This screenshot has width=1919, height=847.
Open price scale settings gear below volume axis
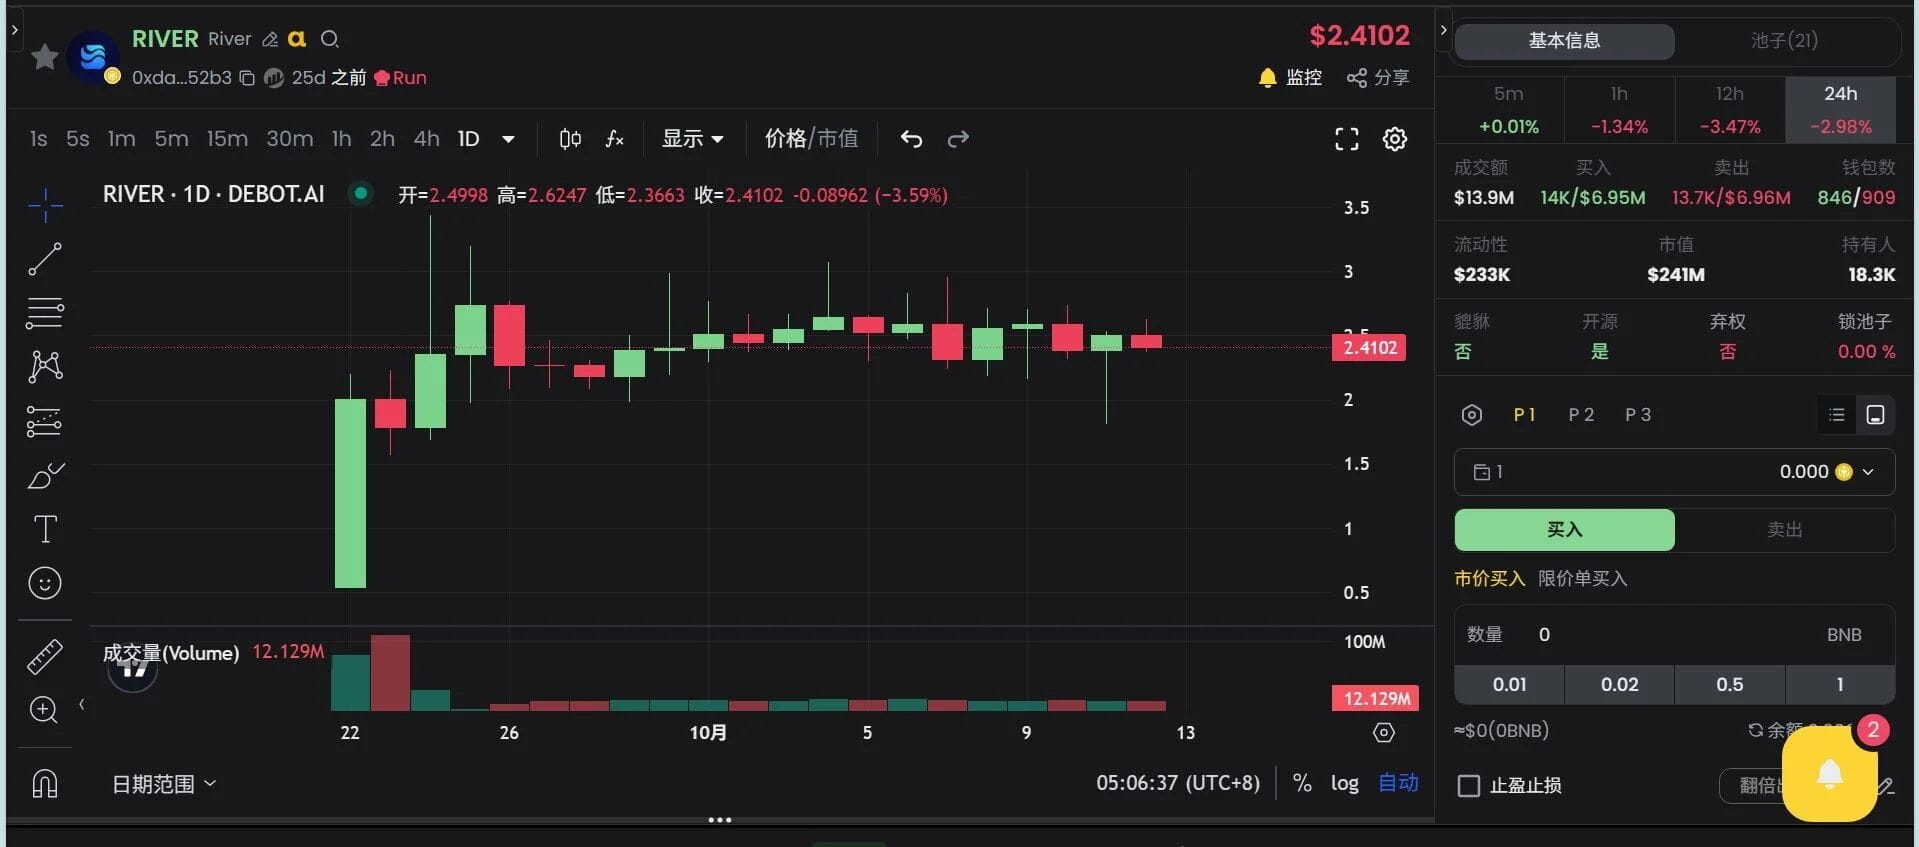point(1384,733)
